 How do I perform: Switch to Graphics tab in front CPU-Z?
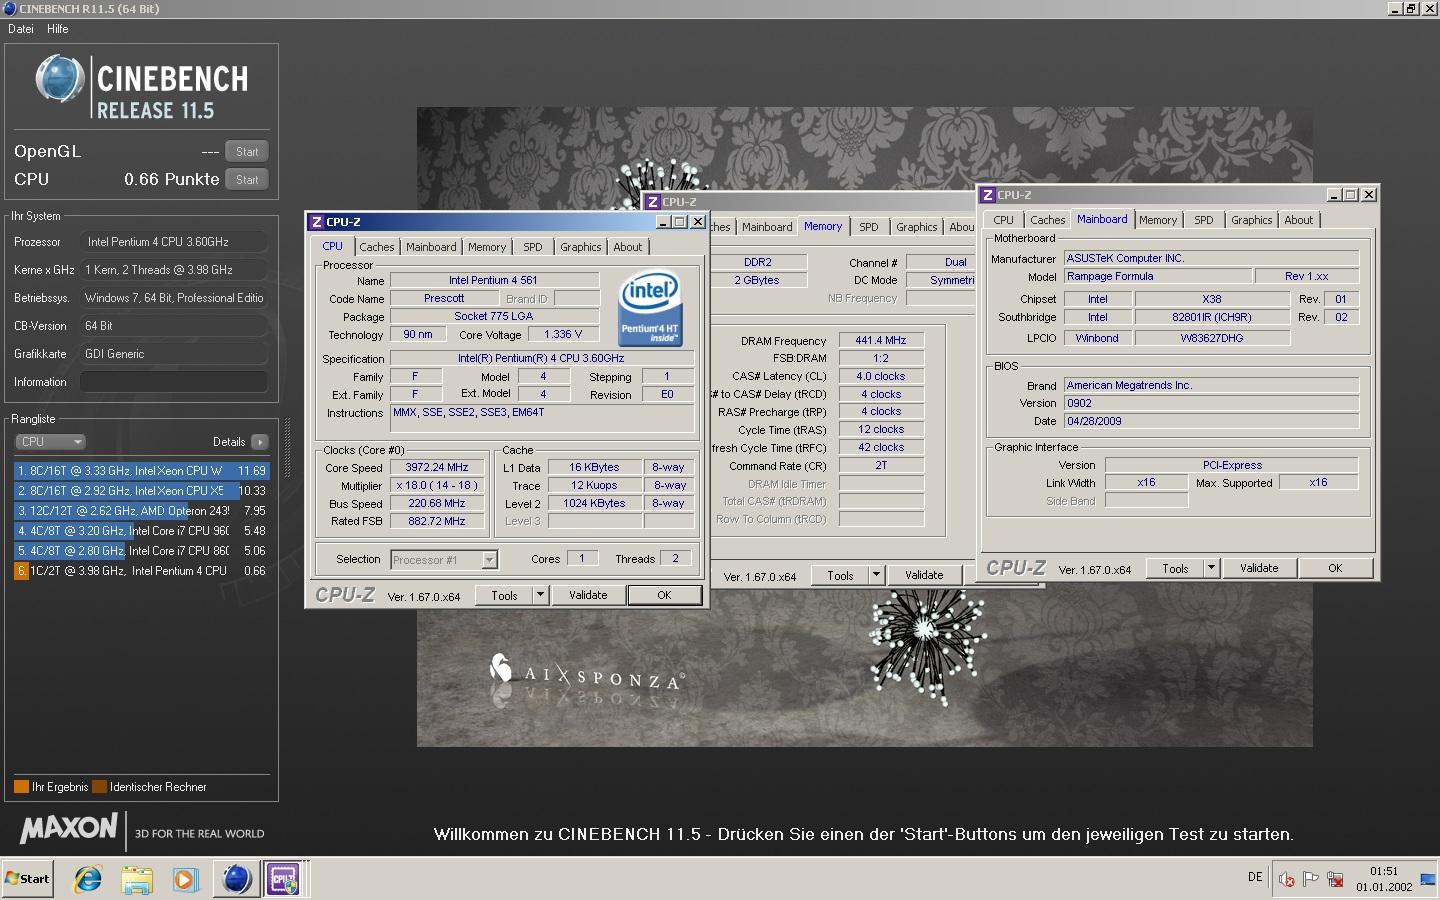click(x=581, y=247)
